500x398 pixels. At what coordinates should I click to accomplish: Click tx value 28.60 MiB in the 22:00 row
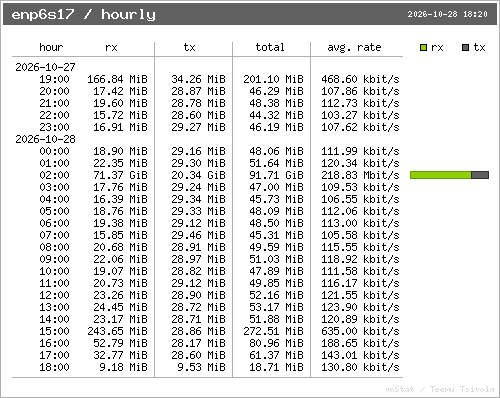(x=198, y=115)
